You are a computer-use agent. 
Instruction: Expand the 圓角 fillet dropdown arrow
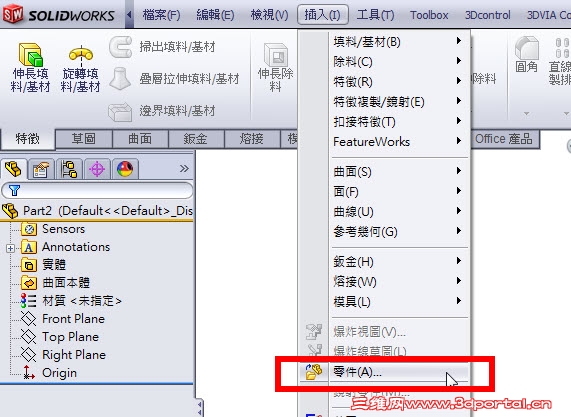526,114
